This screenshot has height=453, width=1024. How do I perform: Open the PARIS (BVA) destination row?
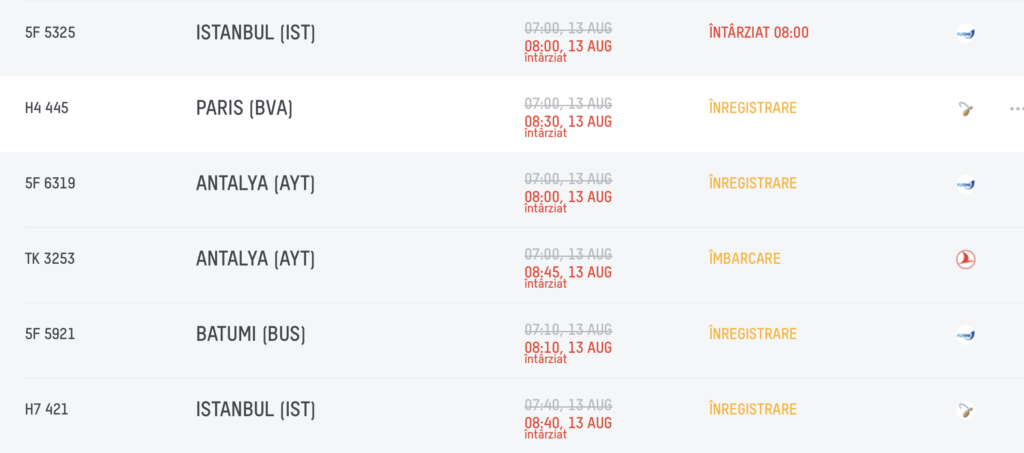click(512, 114)
